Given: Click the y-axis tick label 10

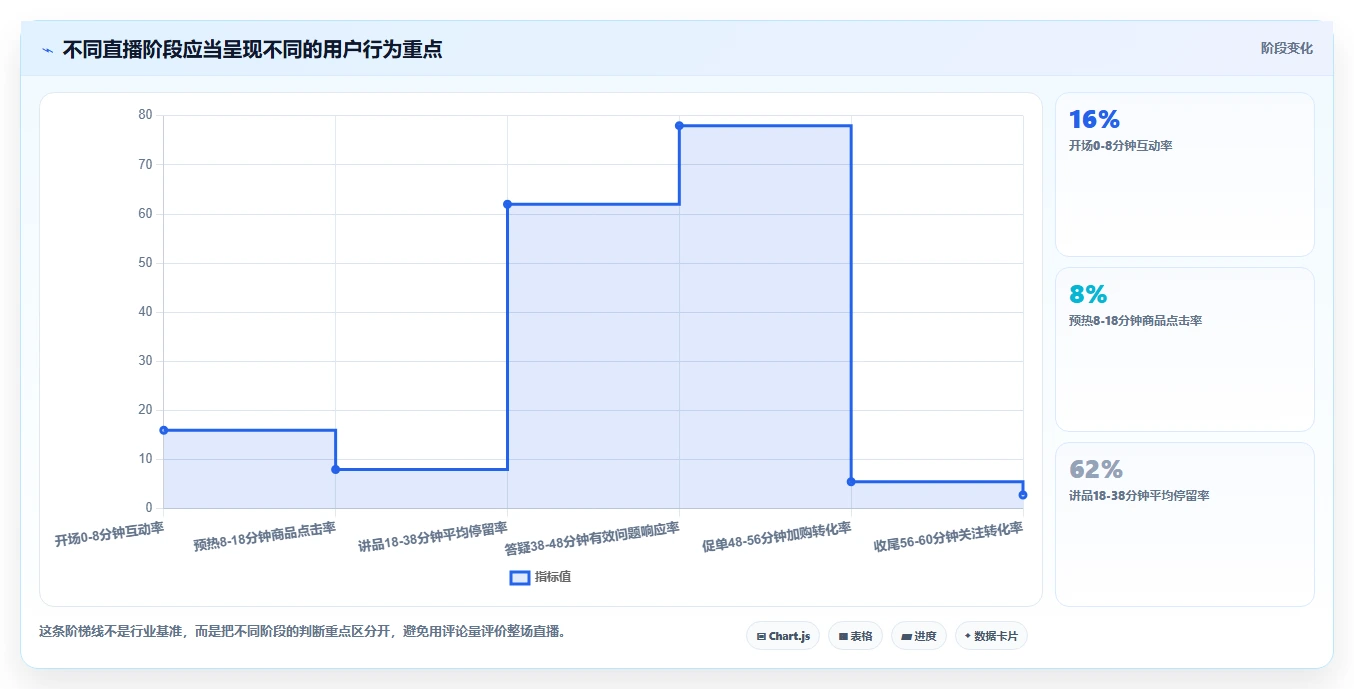Looking at the screenshot, I should 145,459.
